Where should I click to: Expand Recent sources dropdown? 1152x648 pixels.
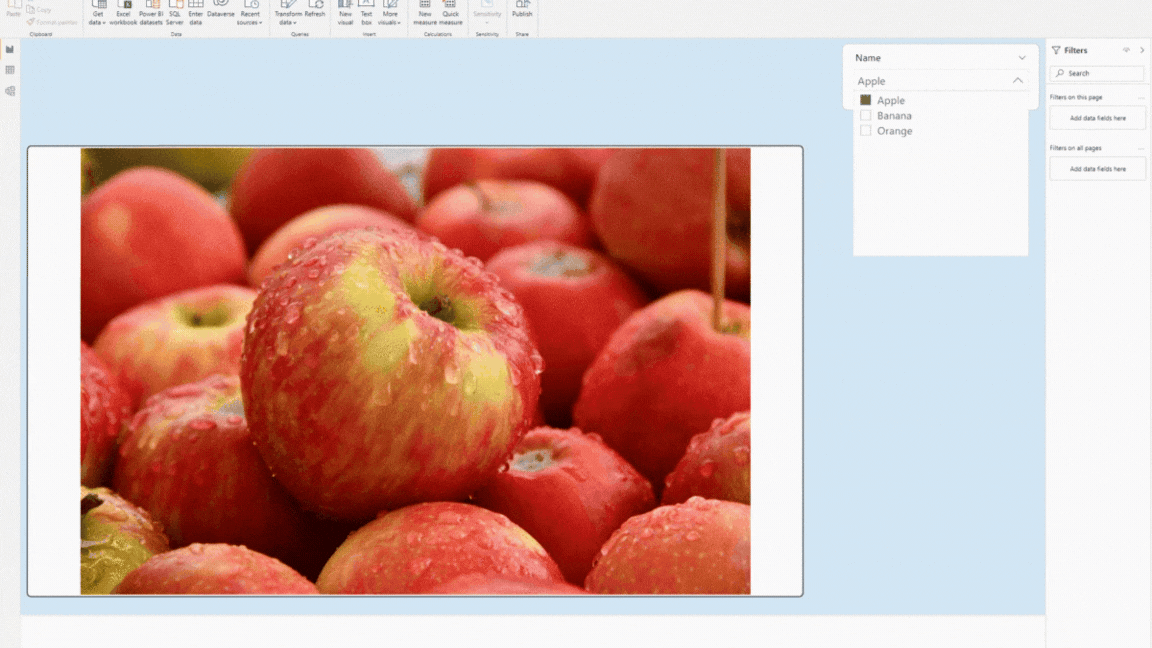coord(250,14)
